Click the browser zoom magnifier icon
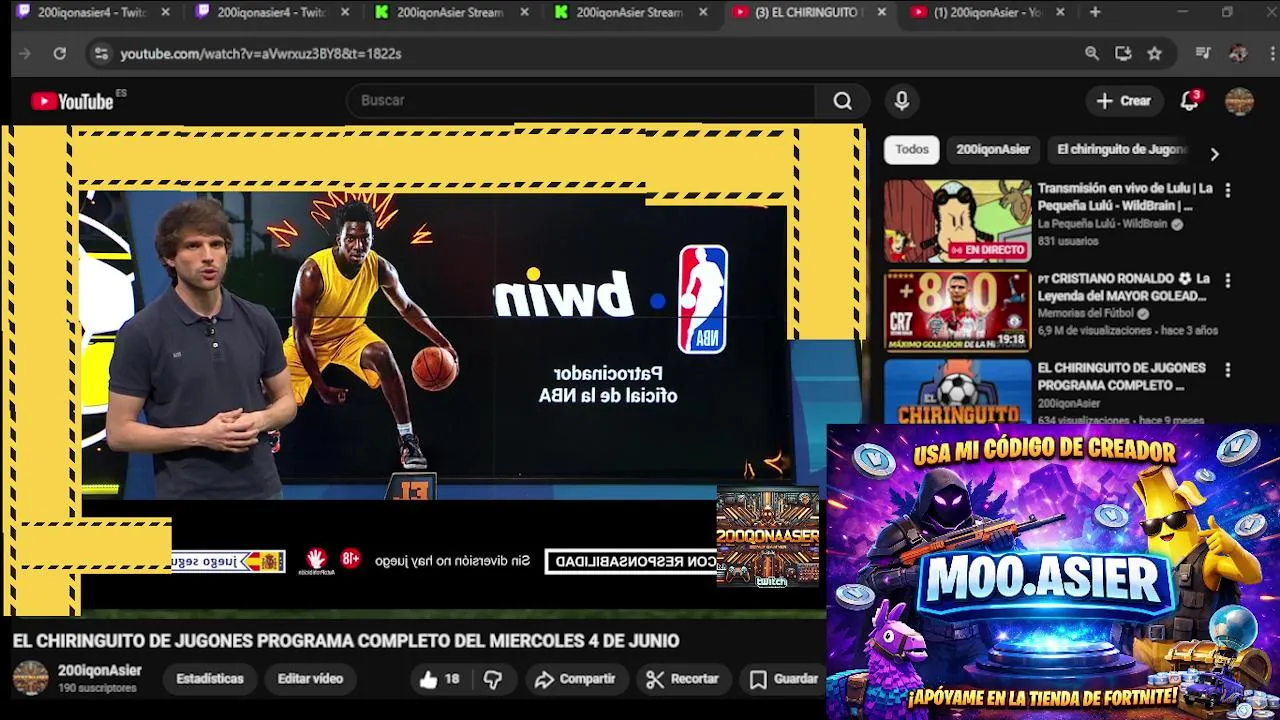Screen dimensions: 1280x720 [1092, 53]
